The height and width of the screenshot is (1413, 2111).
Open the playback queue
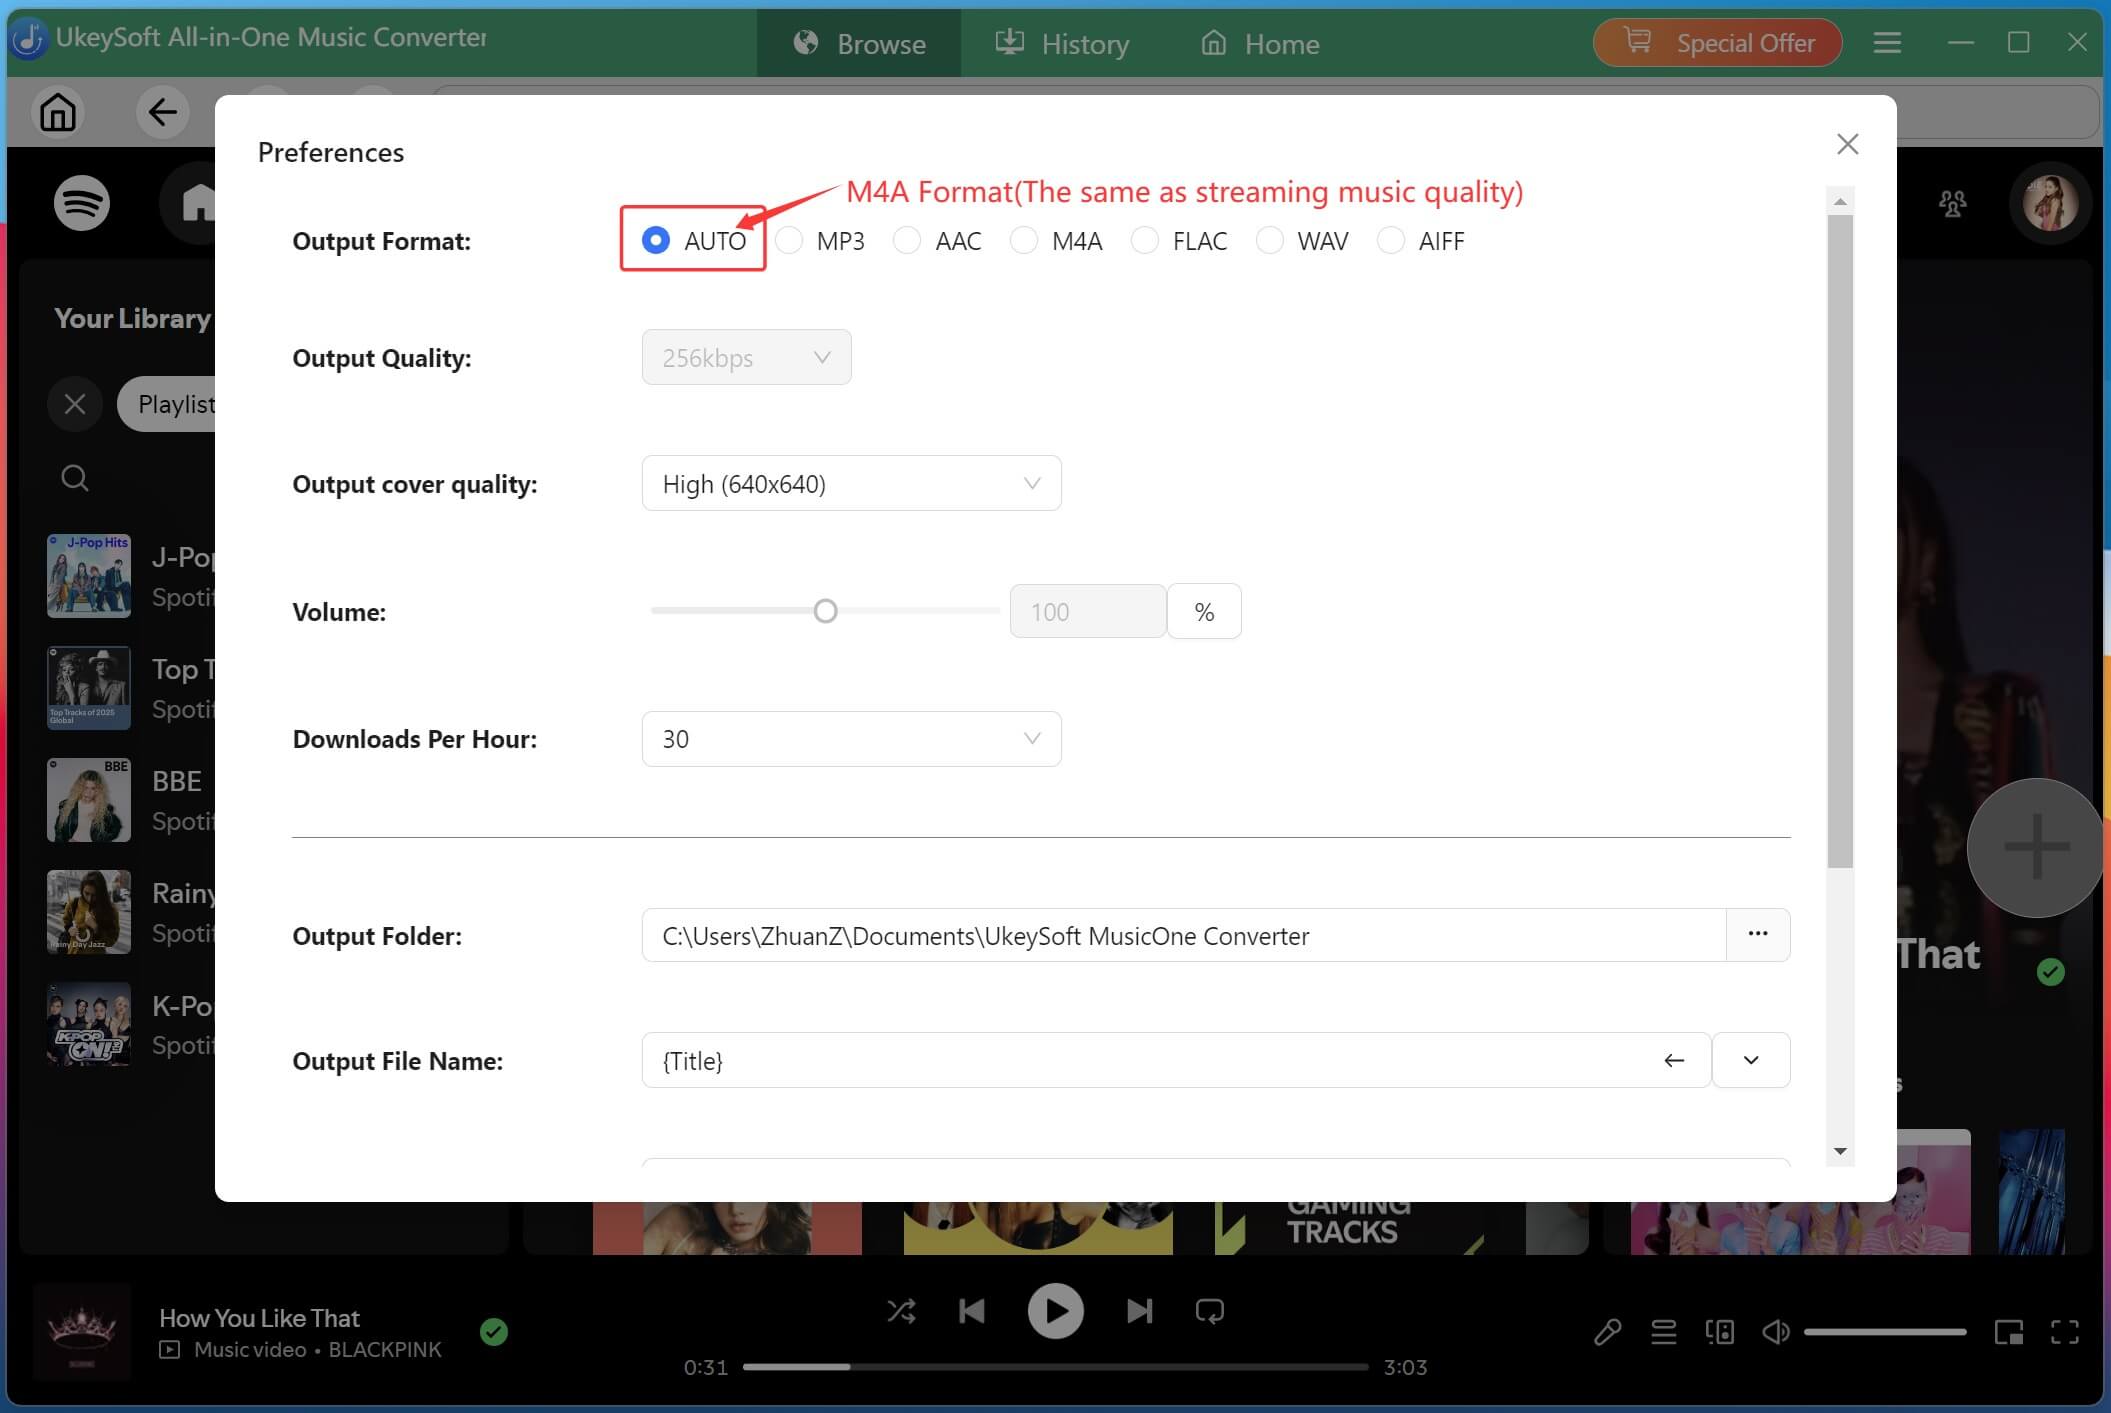tap(1663, 1331)
